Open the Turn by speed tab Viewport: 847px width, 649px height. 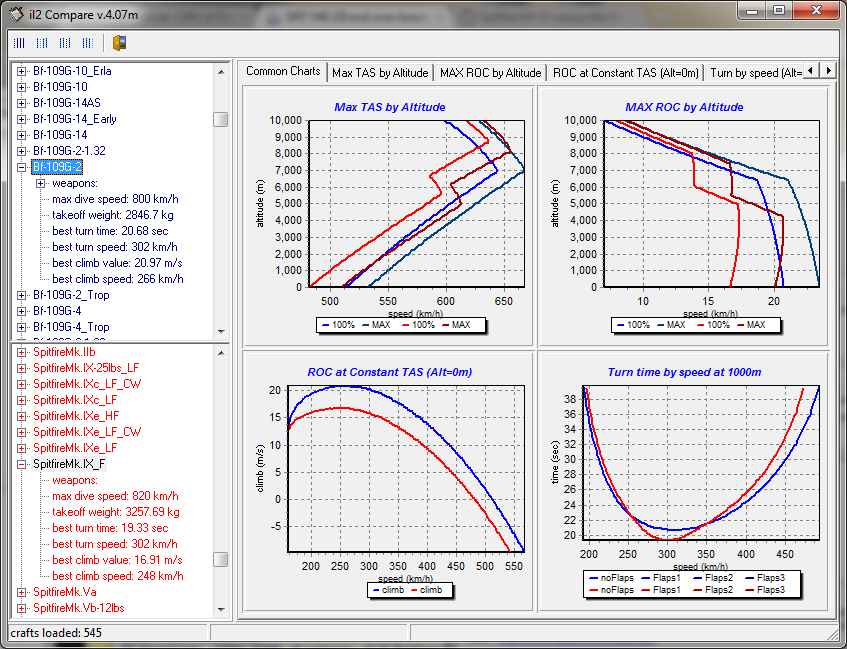(x=754, y=73)
